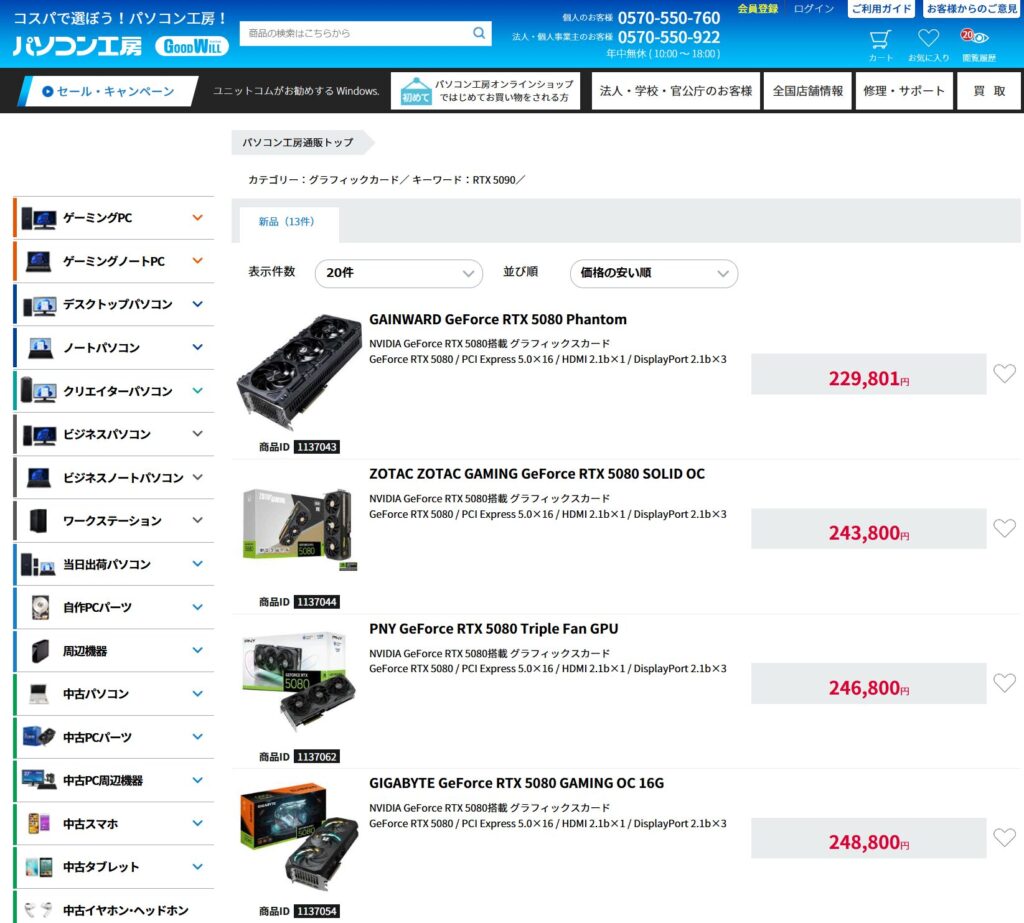
Task: Favorite the ZOTAC GAMING RTX 5080 SOLID OC
Action: tap(1004, 528)
